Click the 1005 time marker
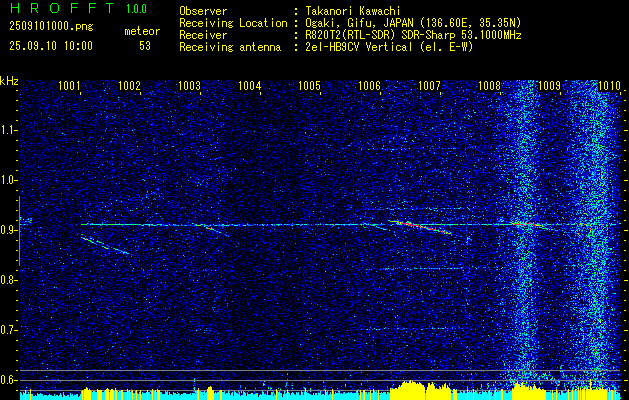Viewport: 629px width, 400px height. [x=310, y=85]
